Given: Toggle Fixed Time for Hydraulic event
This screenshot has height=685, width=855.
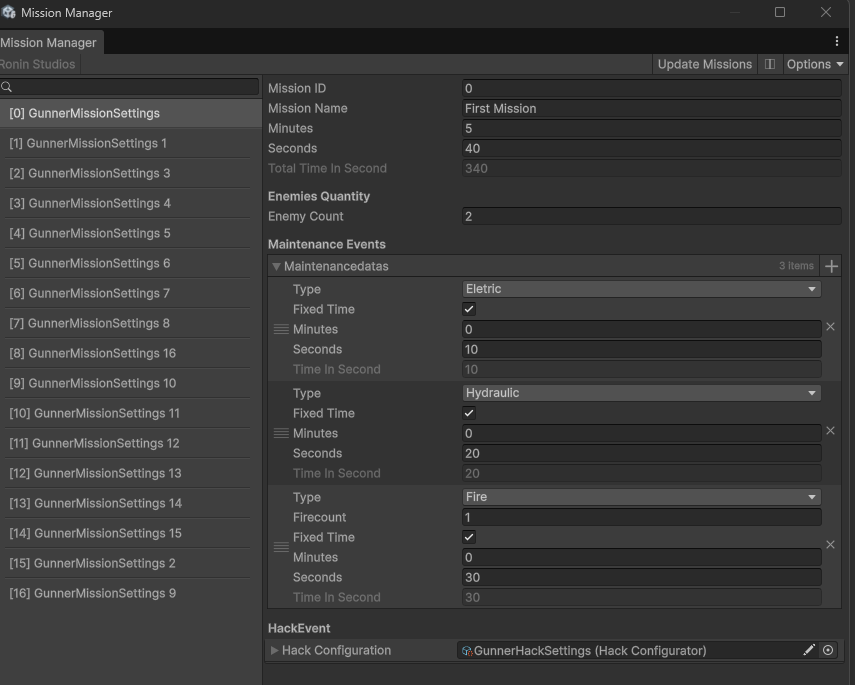Looking at the screenshot, I should point(469,413).
